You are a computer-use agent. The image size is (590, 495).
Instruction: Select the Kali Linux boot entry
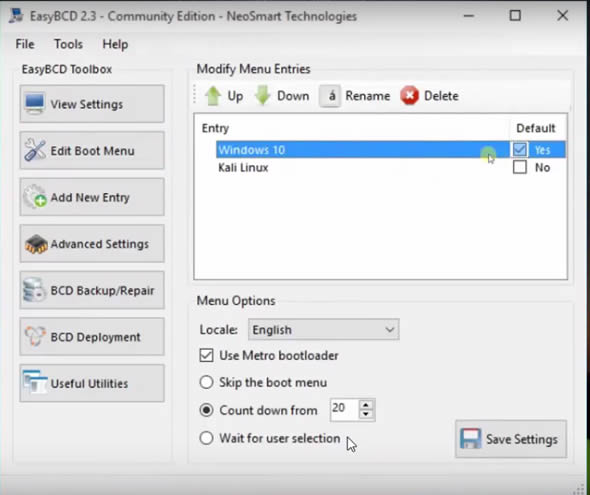click(243, 167)
